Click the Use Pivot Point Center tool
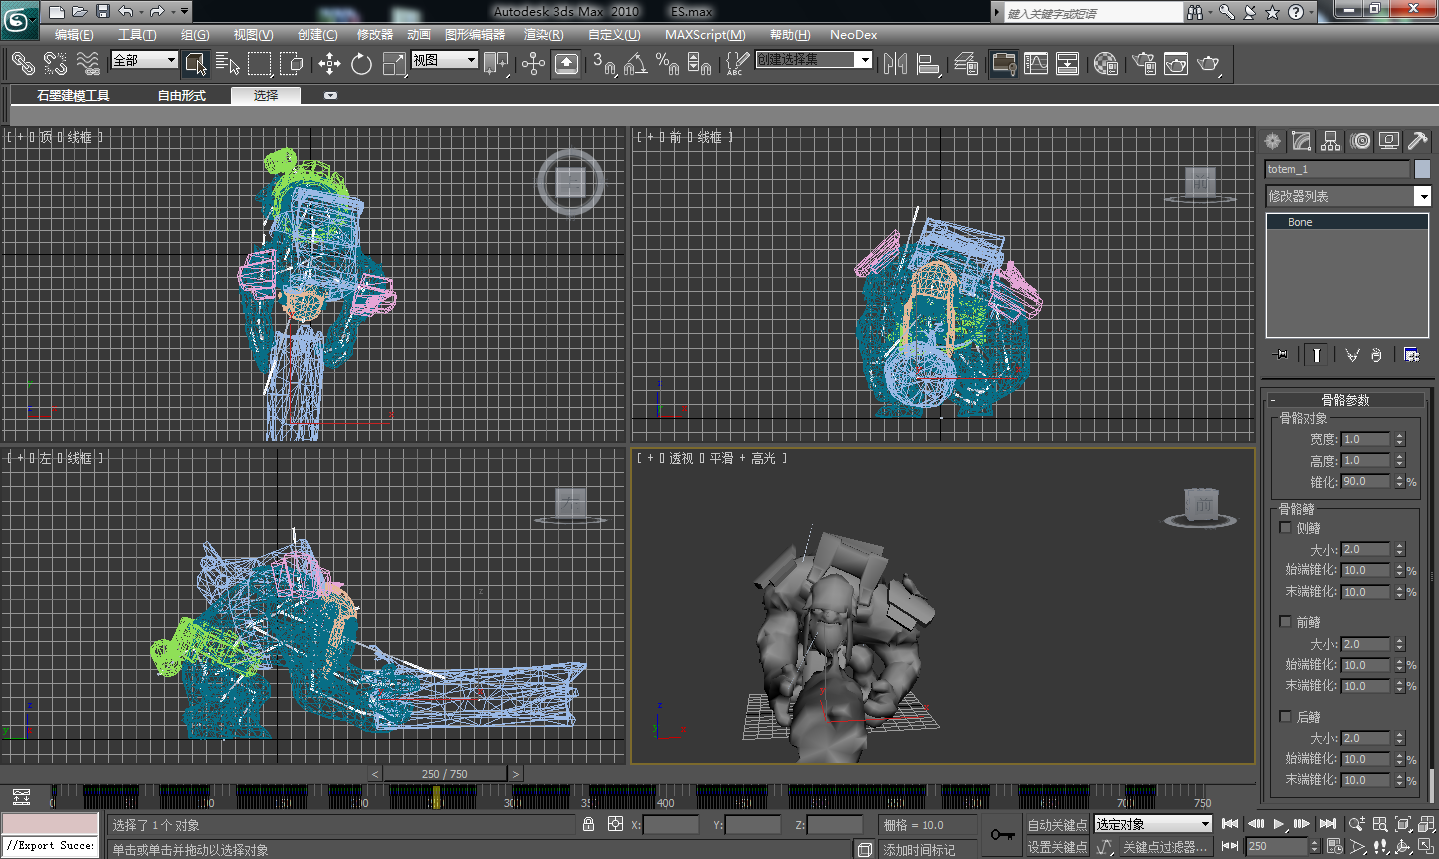 (x=496, y=64)
